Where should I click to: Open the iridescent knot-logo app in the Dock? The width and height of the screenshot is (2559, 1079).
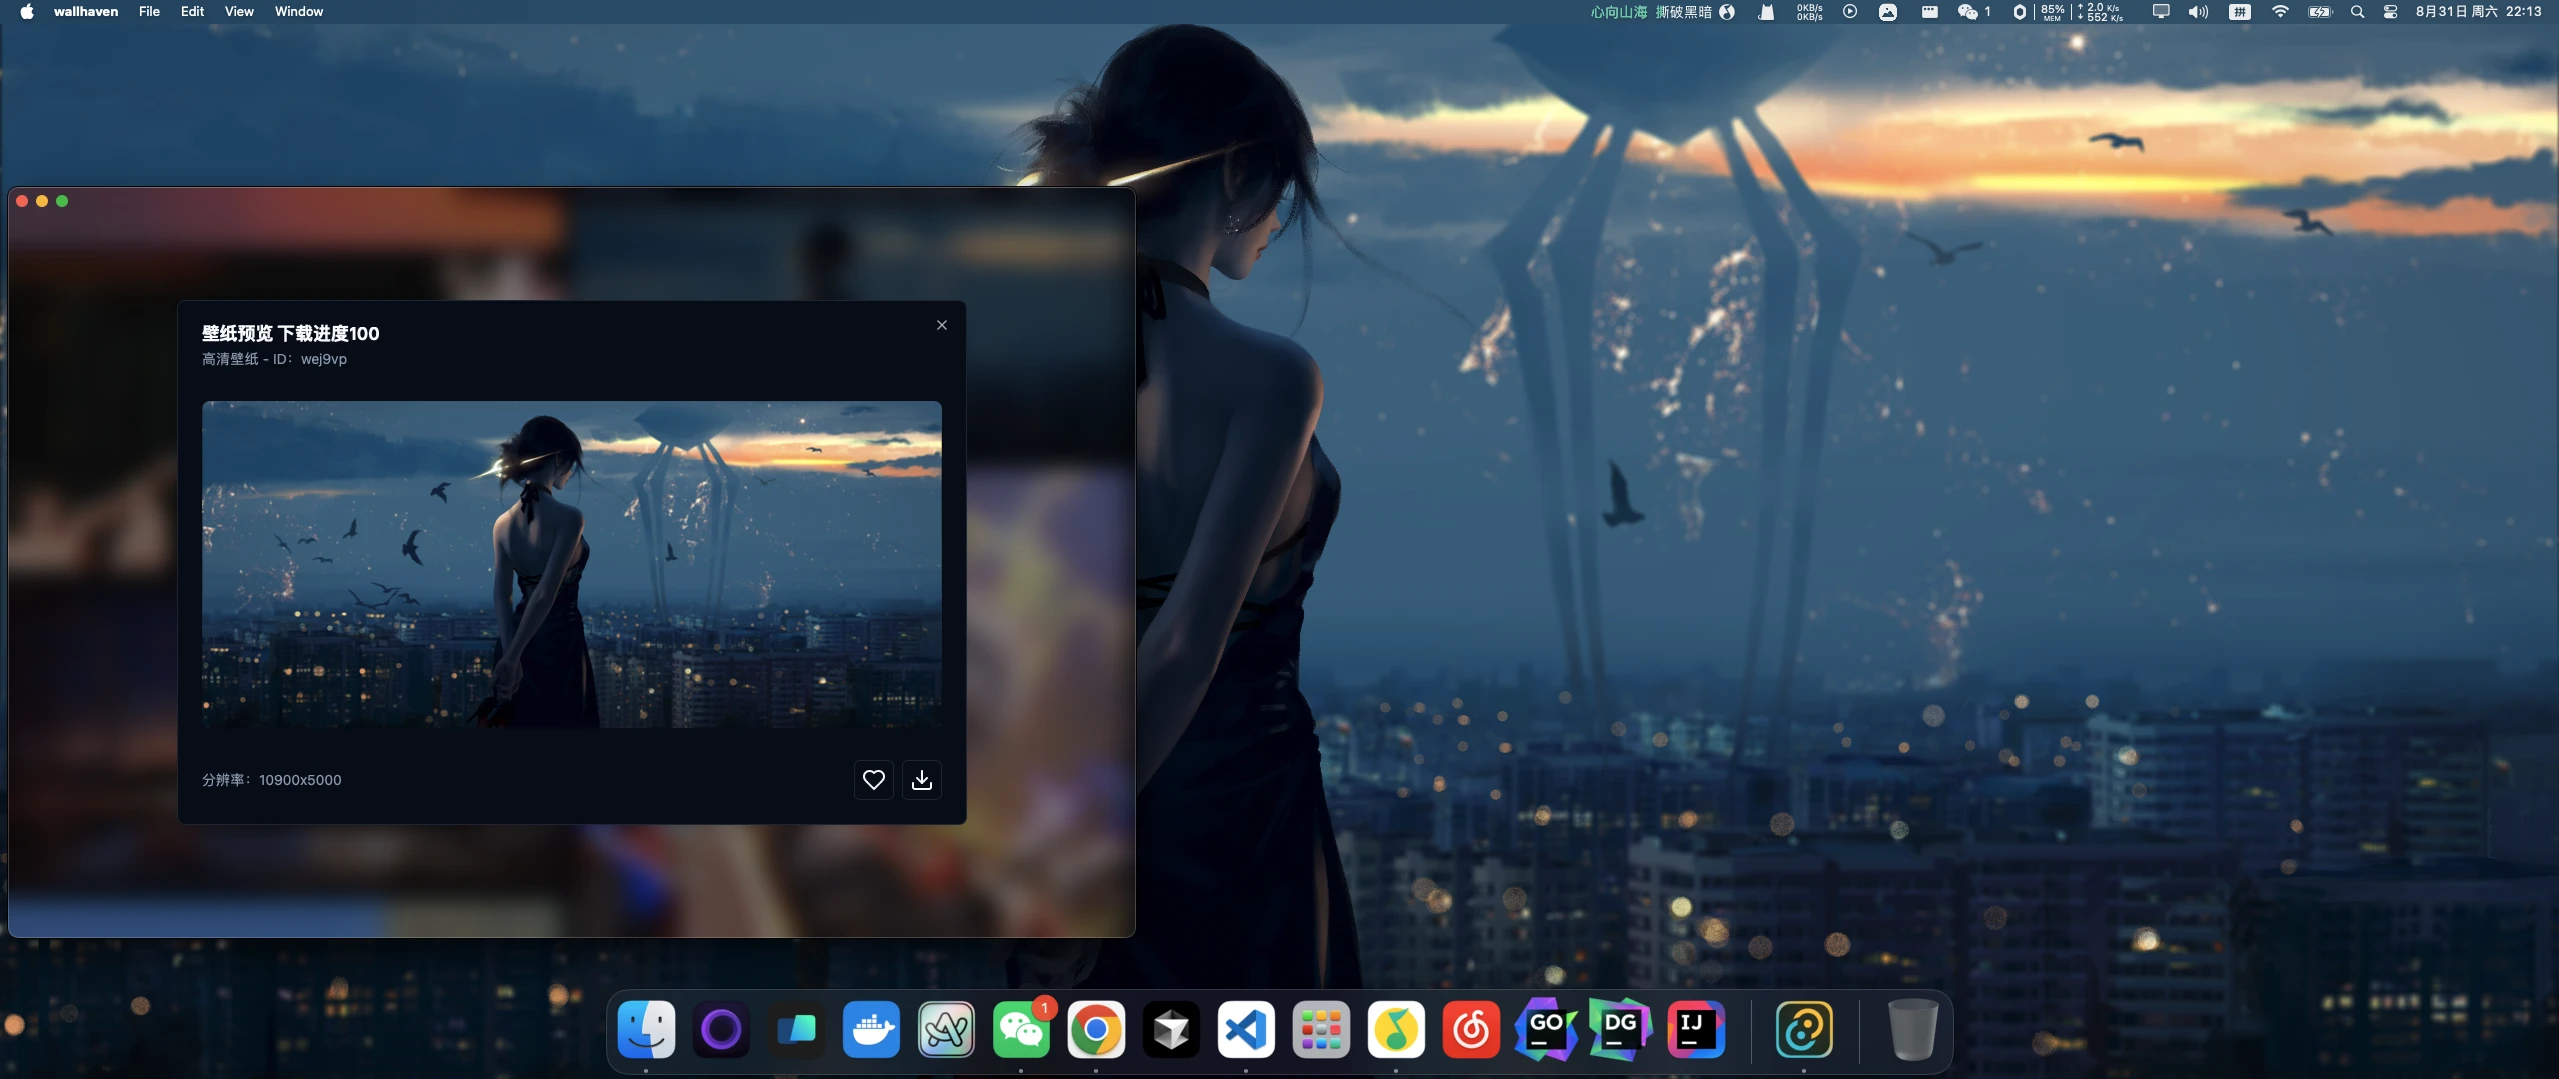point(946,1029)
